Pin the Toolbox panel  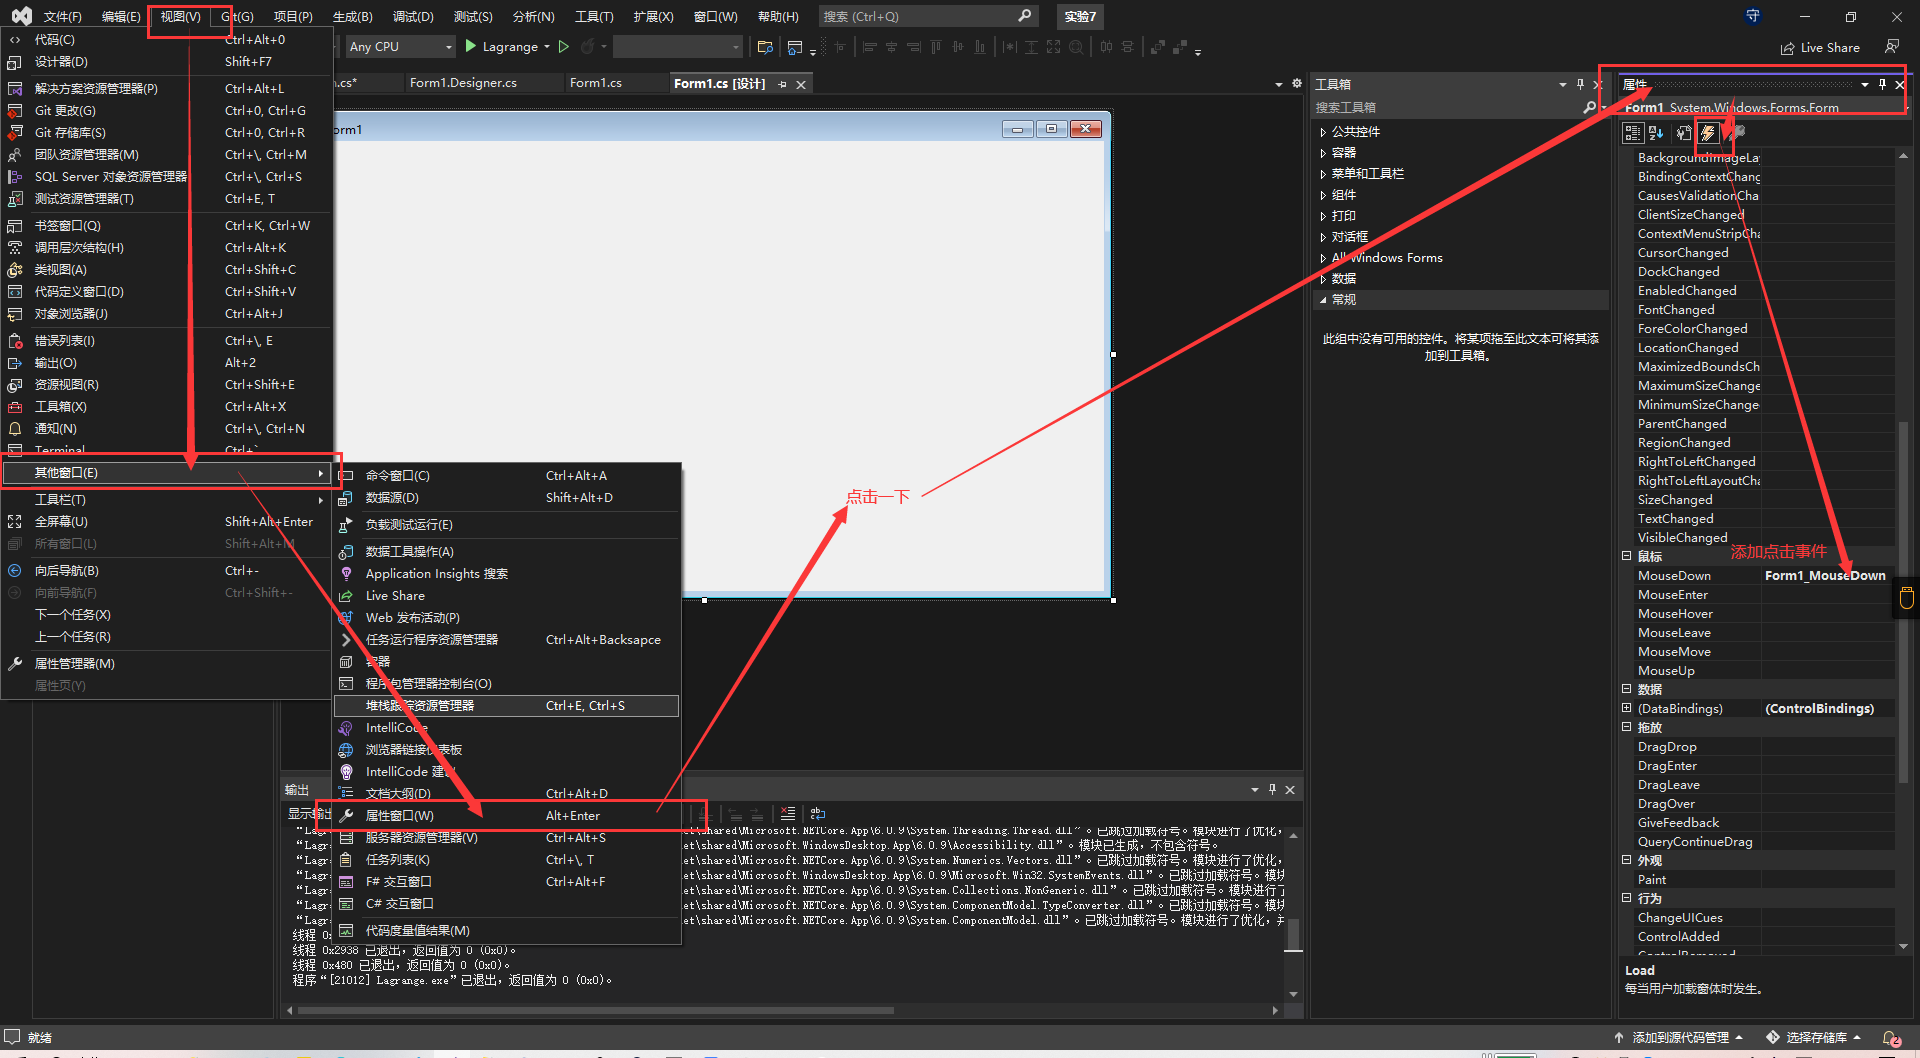click(x=1580, y=84)
